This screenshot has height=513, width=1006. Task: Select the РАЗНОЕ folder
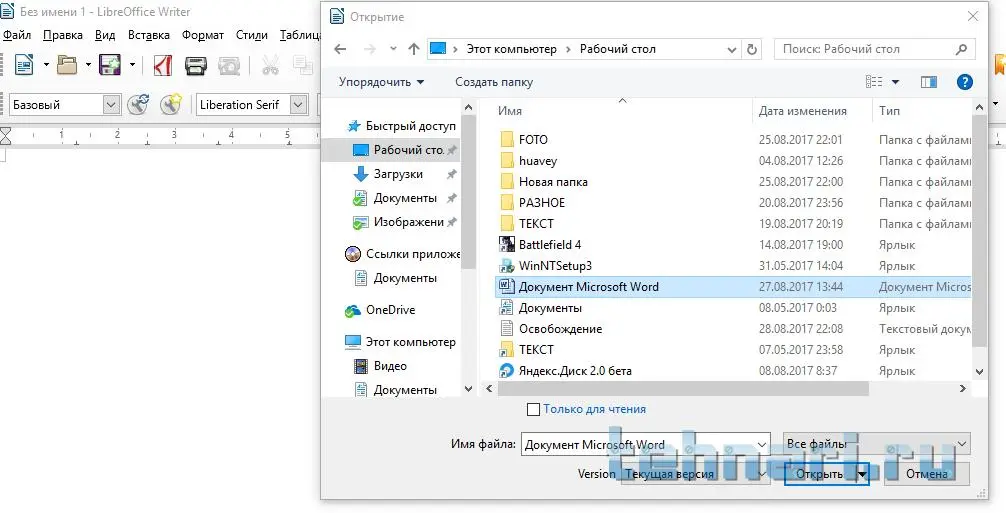point(542,203)
